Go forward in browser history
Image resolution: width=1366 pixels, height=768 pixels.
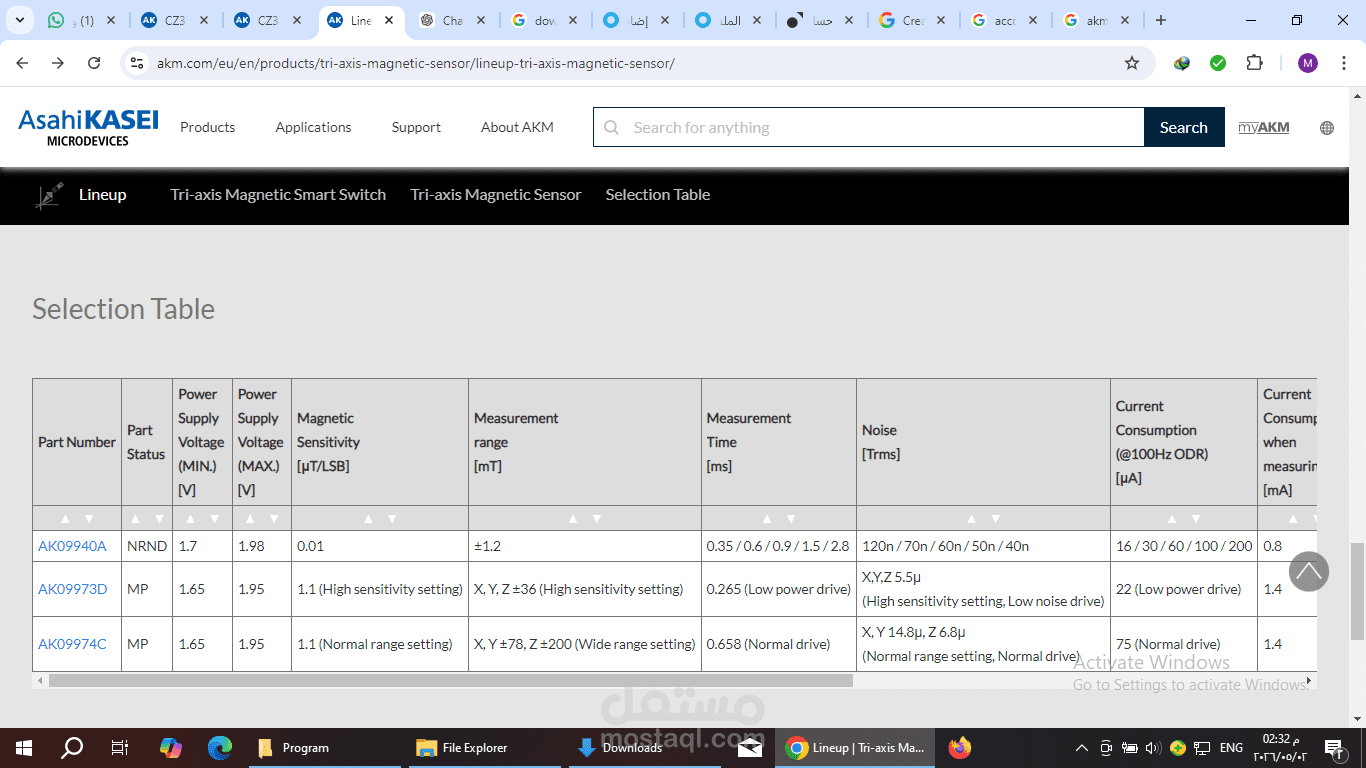58,63
